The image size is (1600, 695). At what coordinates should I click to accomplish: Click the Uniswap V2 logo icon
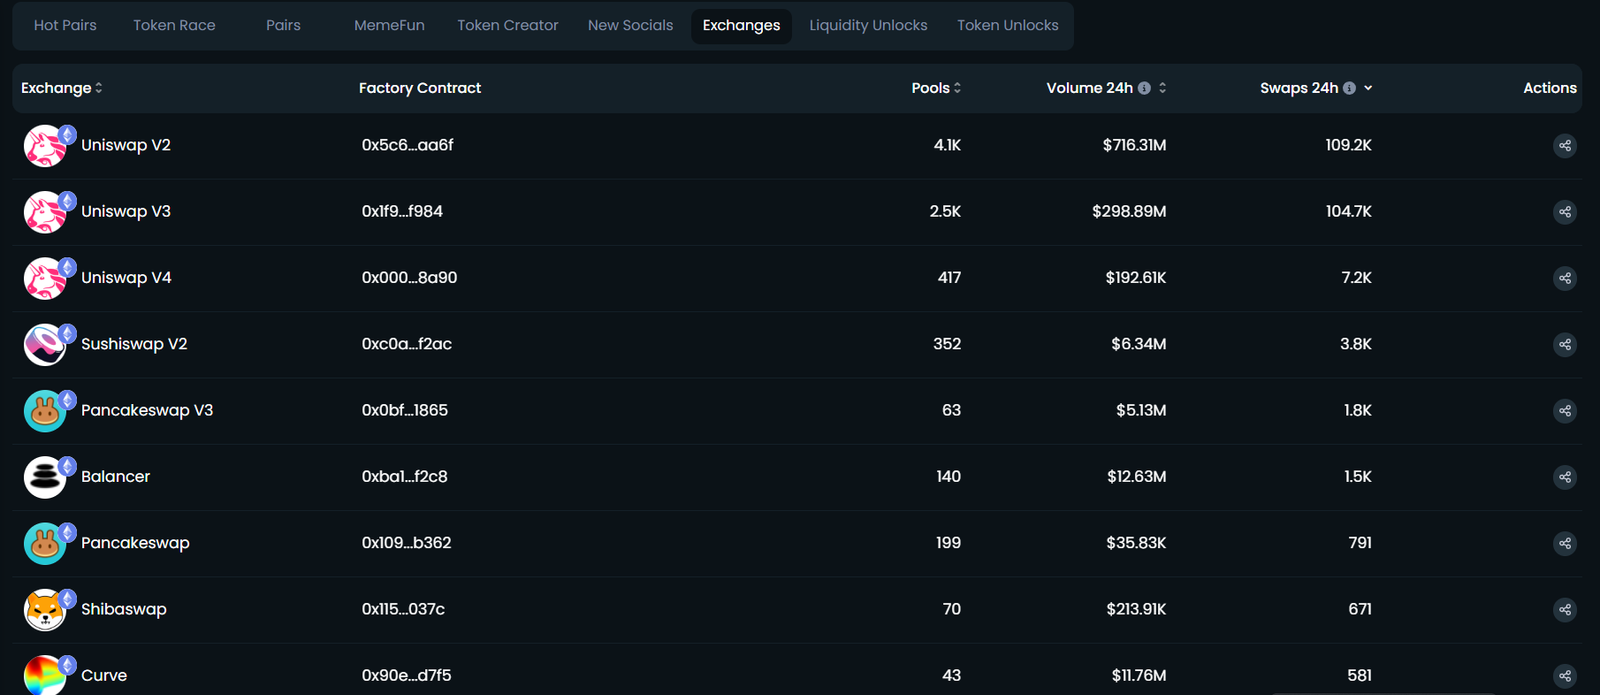45,146
